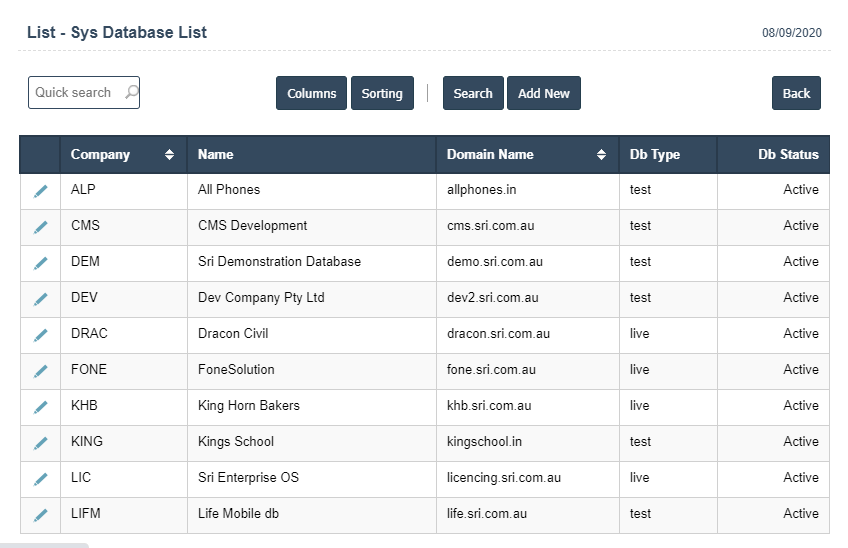
Task: Edit the Dracon Civil entry
Action: coord(40,335)
